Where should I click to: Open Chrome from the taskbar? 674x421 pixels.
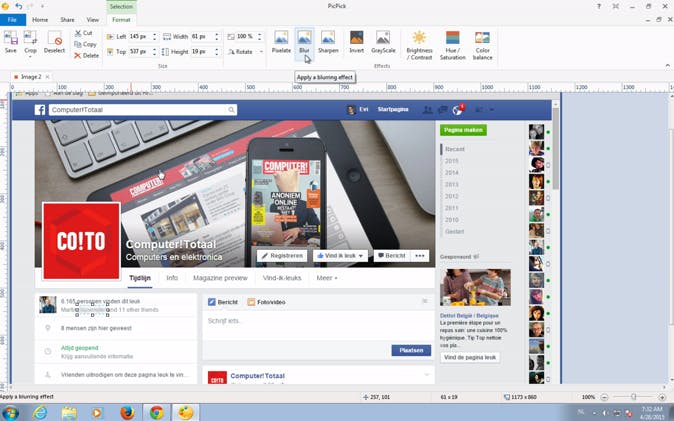156,413
